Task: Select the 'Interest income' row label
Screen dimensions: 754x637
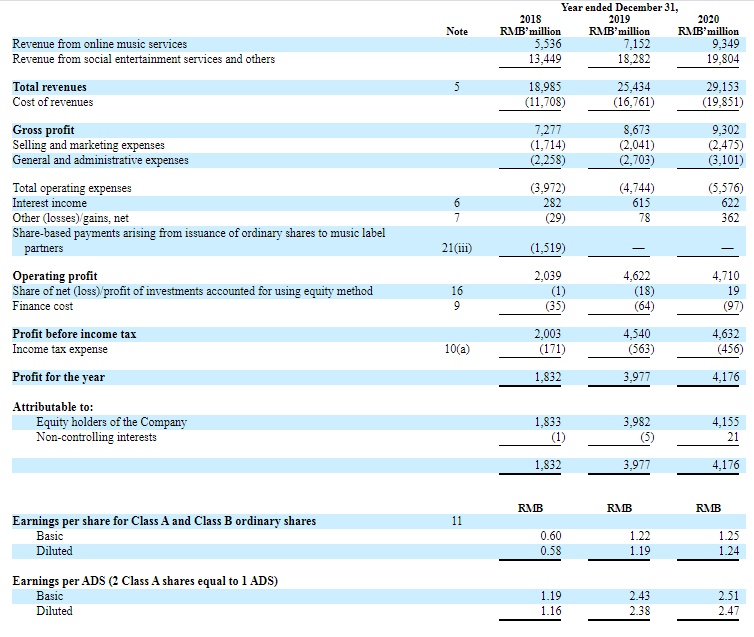Action: point(50,203)
